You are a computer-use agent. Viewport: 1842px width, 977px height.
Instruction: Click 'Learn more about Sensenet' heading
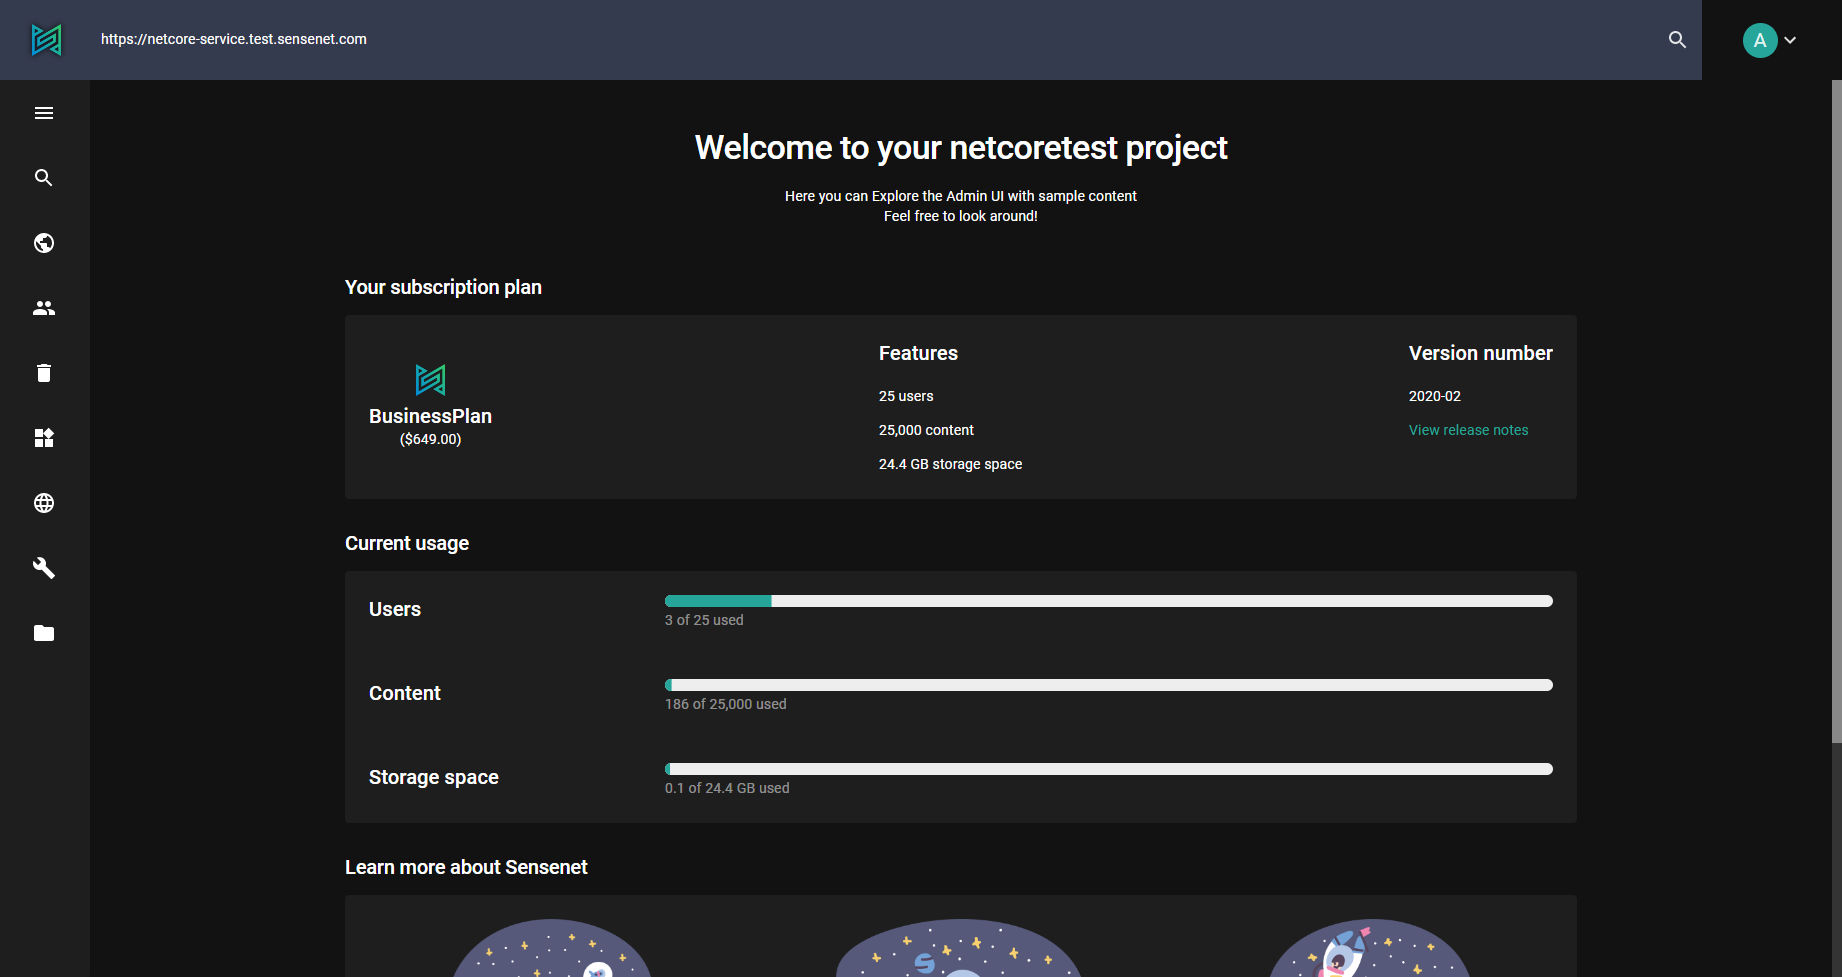click(466, 867)
